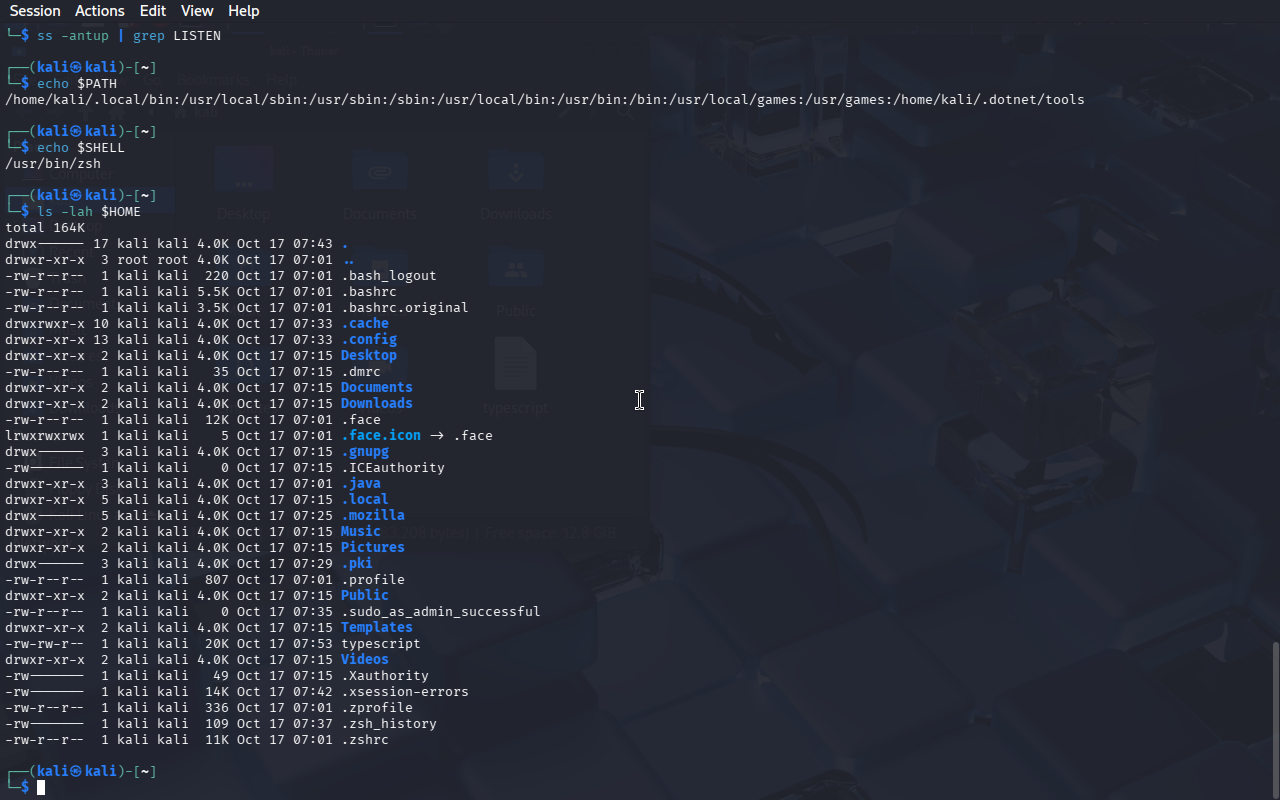The width and height of the screenshot is (1280, 800).
Task: Open the Session menu
Action: coord(35,11)
